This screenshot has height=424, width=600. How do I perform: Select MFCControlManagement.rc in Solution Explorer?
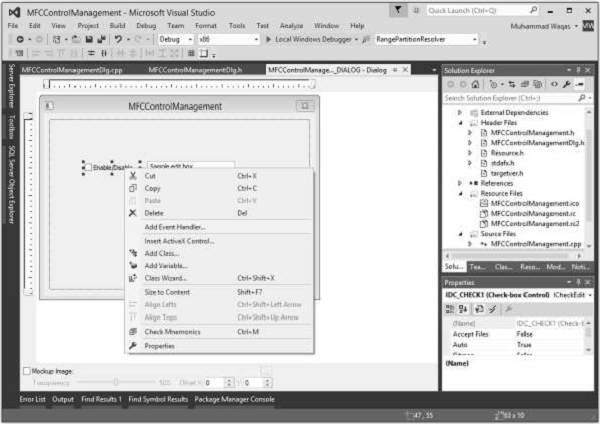533,214
